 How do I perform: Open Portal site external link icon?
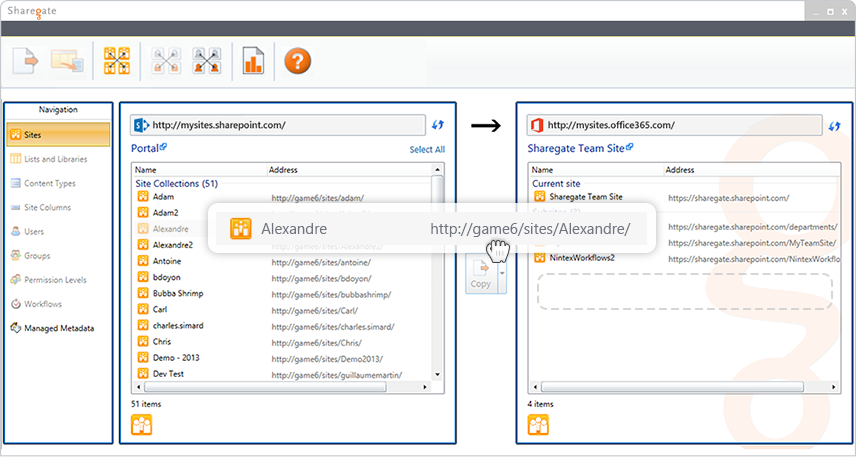pyautogui.click(x=163, y=147)
